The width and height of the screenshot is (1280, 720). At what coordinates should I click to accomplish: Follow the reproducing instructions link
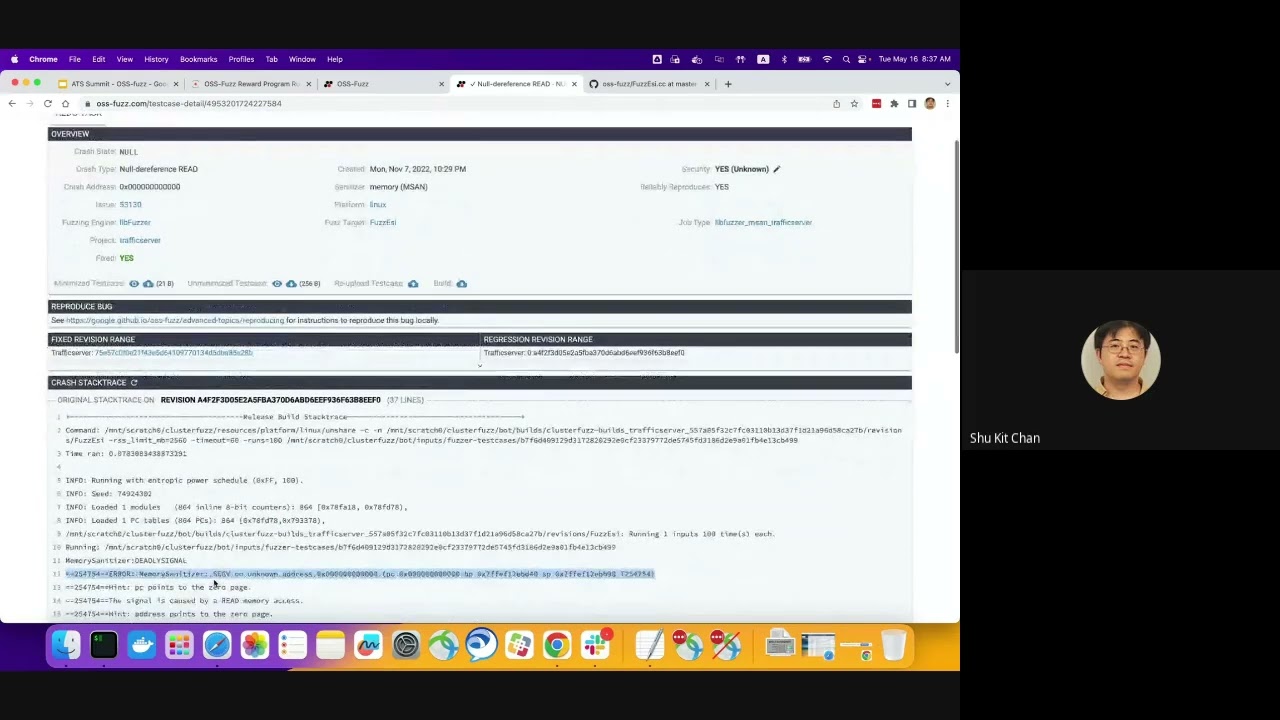(175, 321)
